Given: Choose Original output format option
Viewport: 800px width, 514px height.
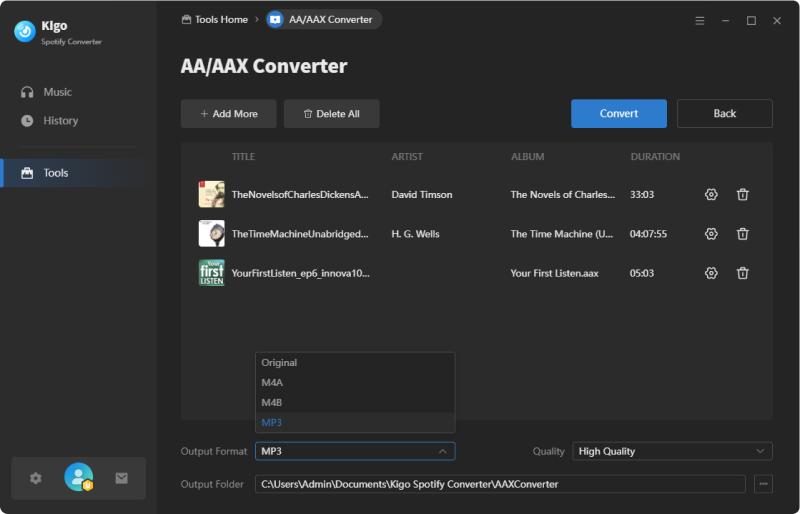Looking at the screenshot, I should (355, 362).
